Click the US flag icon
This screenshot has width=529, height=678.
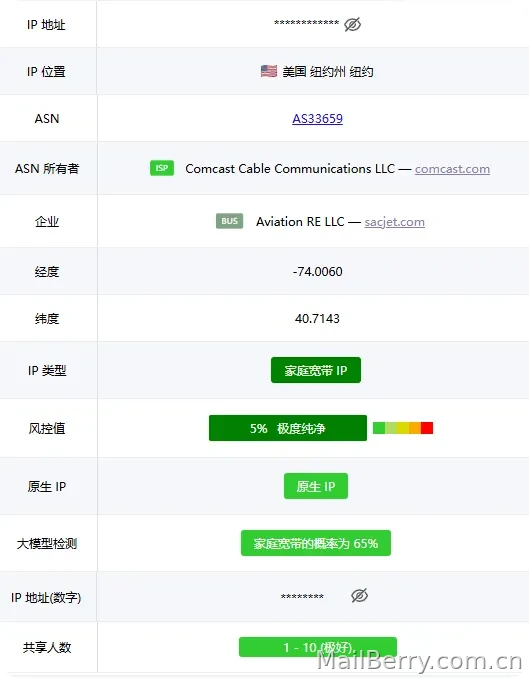269,71
